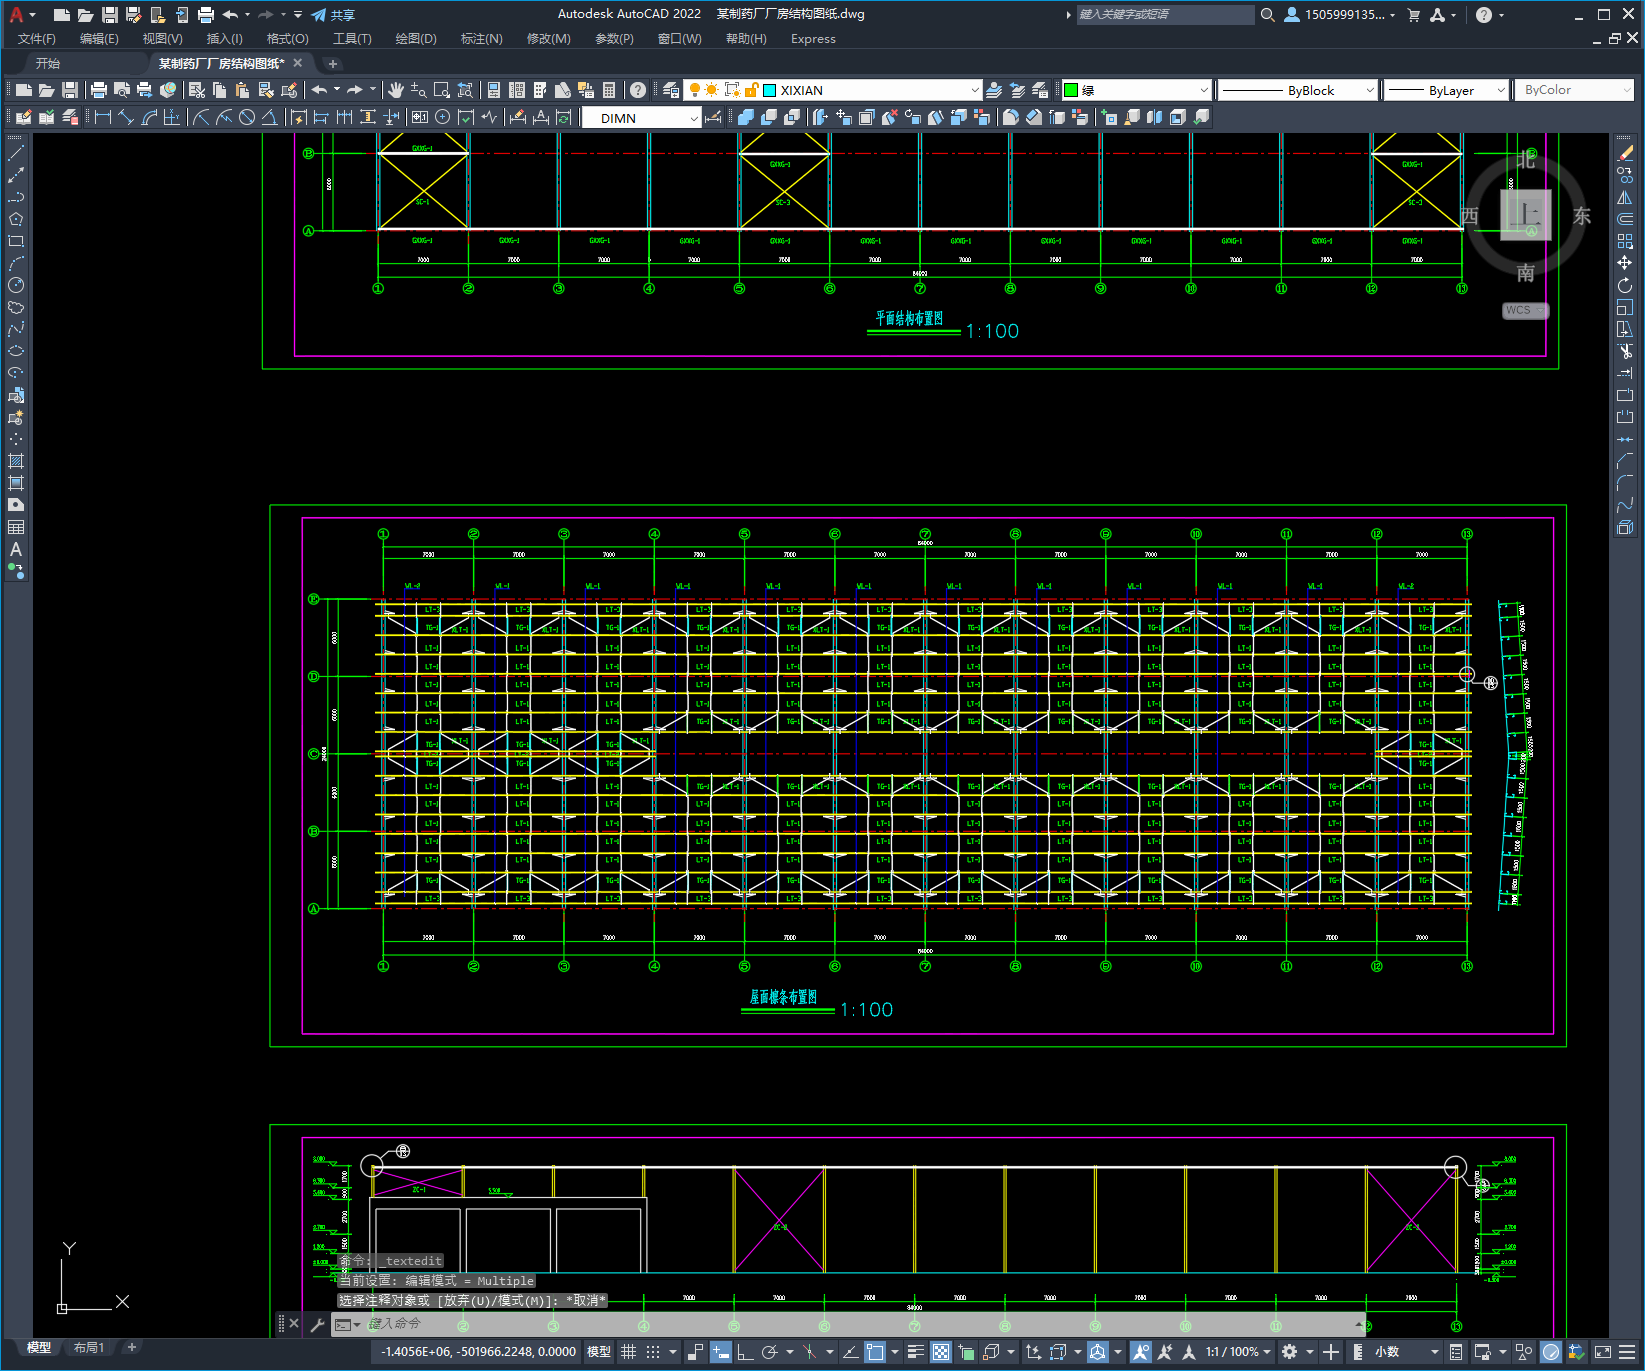Click the WCS label under ViewCube
Screen dimensions: 1645x1371
[x=1519, y=310]
